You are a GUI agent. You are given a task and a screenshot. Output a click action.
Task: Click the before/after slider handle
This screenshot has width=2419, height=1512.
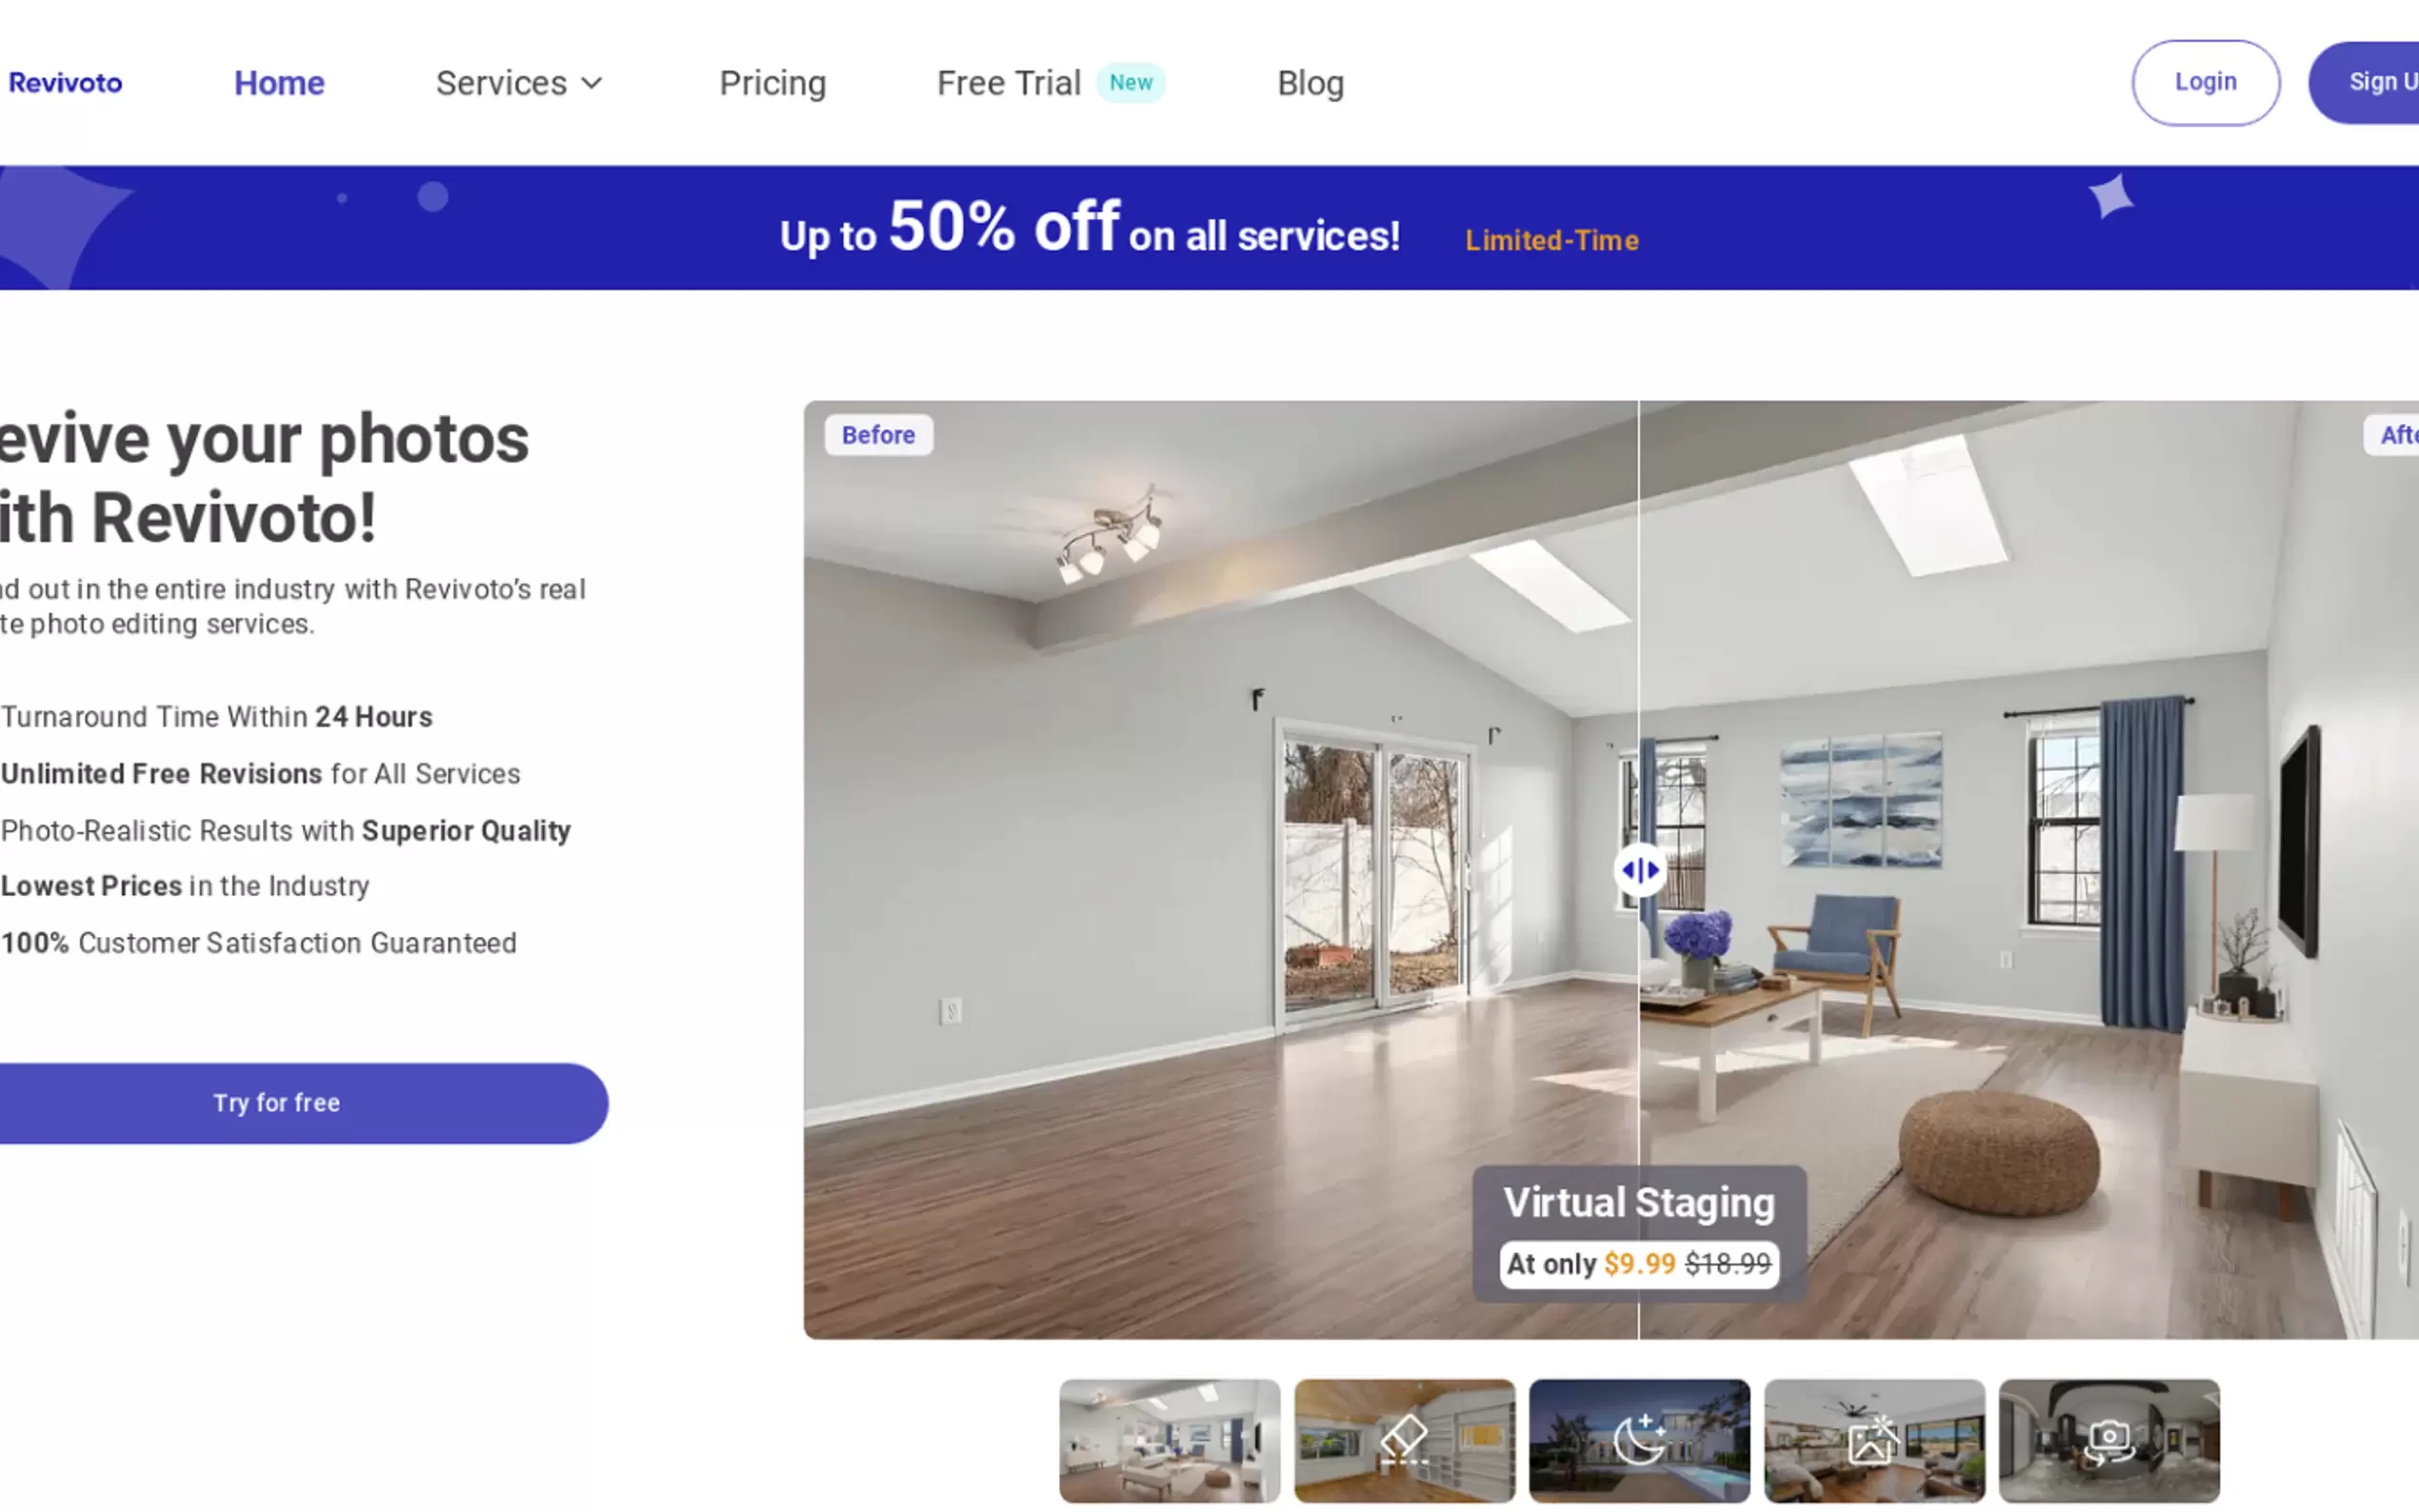coord(1639,870)
